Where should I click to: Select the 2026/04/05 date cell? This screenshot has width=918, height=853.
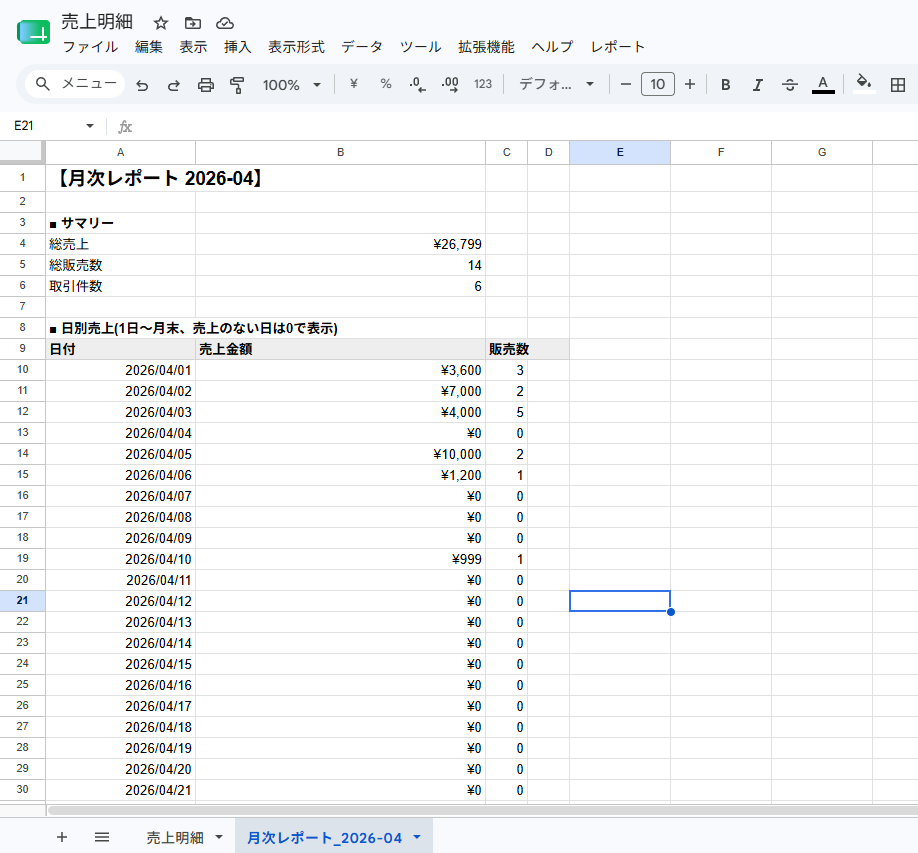tap(121, 454)
